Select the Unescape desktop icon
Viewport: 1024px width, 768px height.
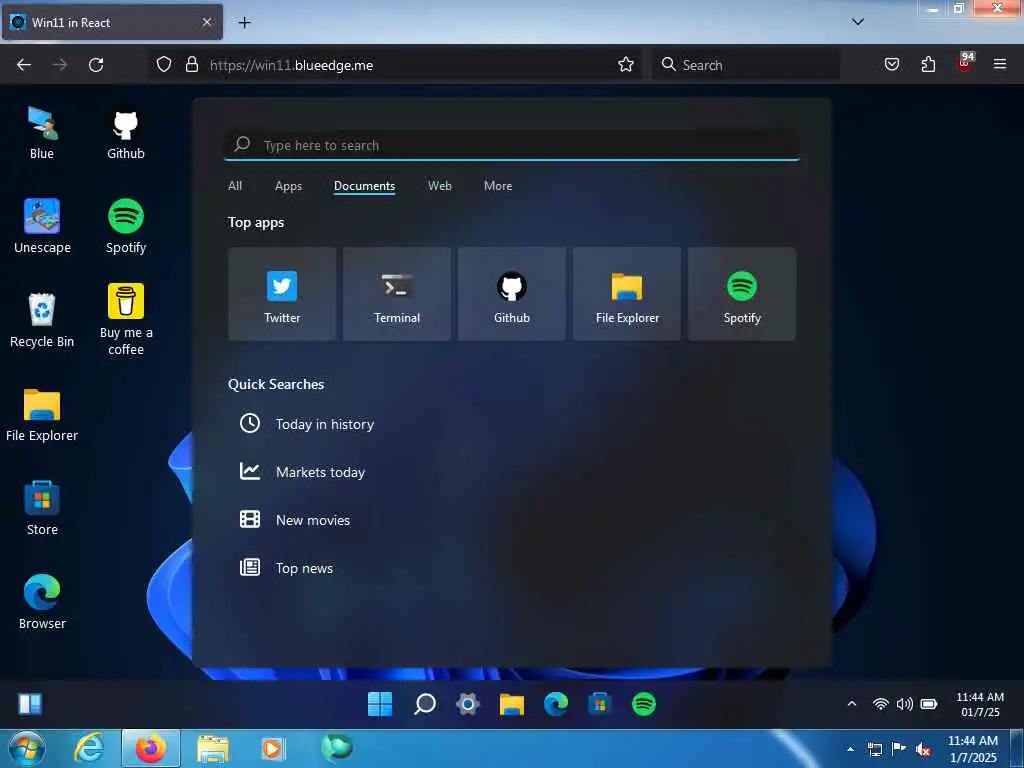click(42, 227)
